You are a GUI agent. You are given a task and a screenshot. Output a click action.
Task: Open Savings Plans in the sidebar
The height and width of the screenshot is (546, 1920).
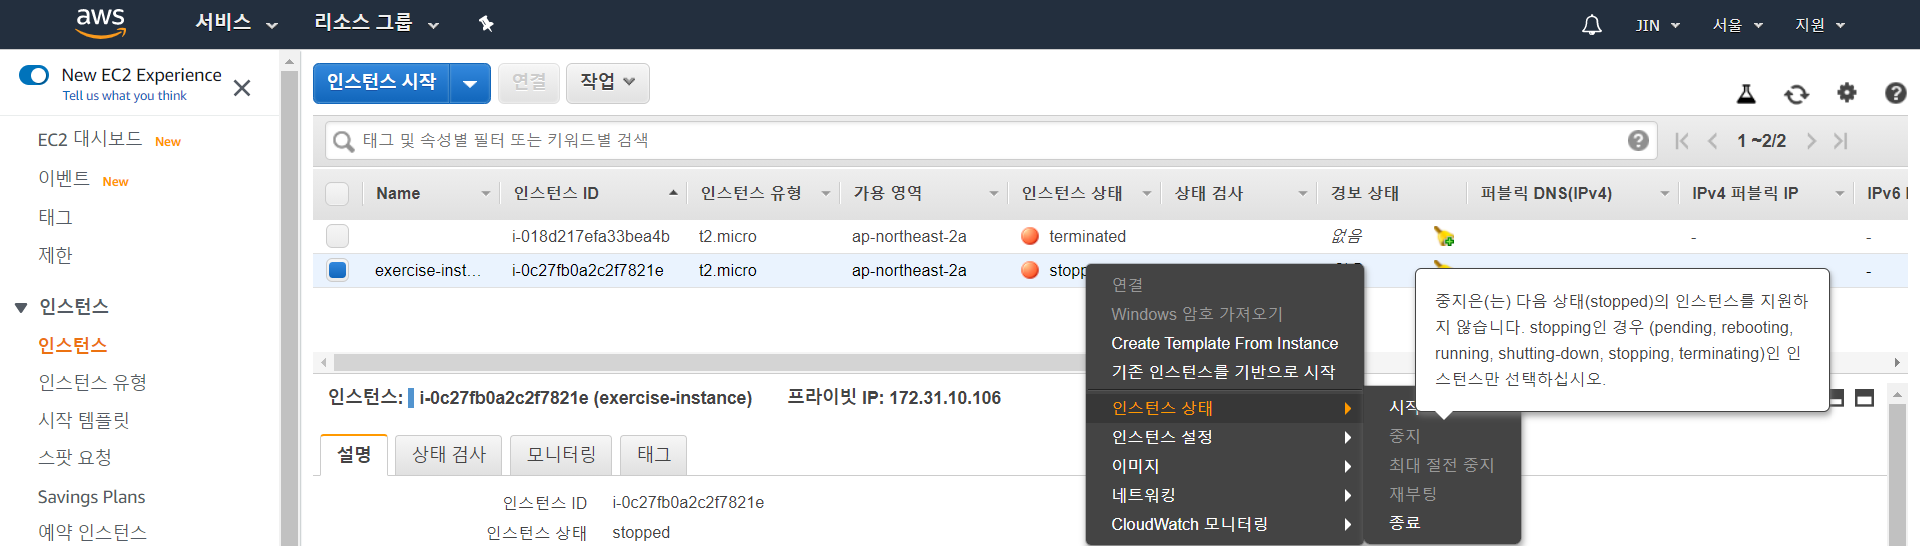pos(91,497)
